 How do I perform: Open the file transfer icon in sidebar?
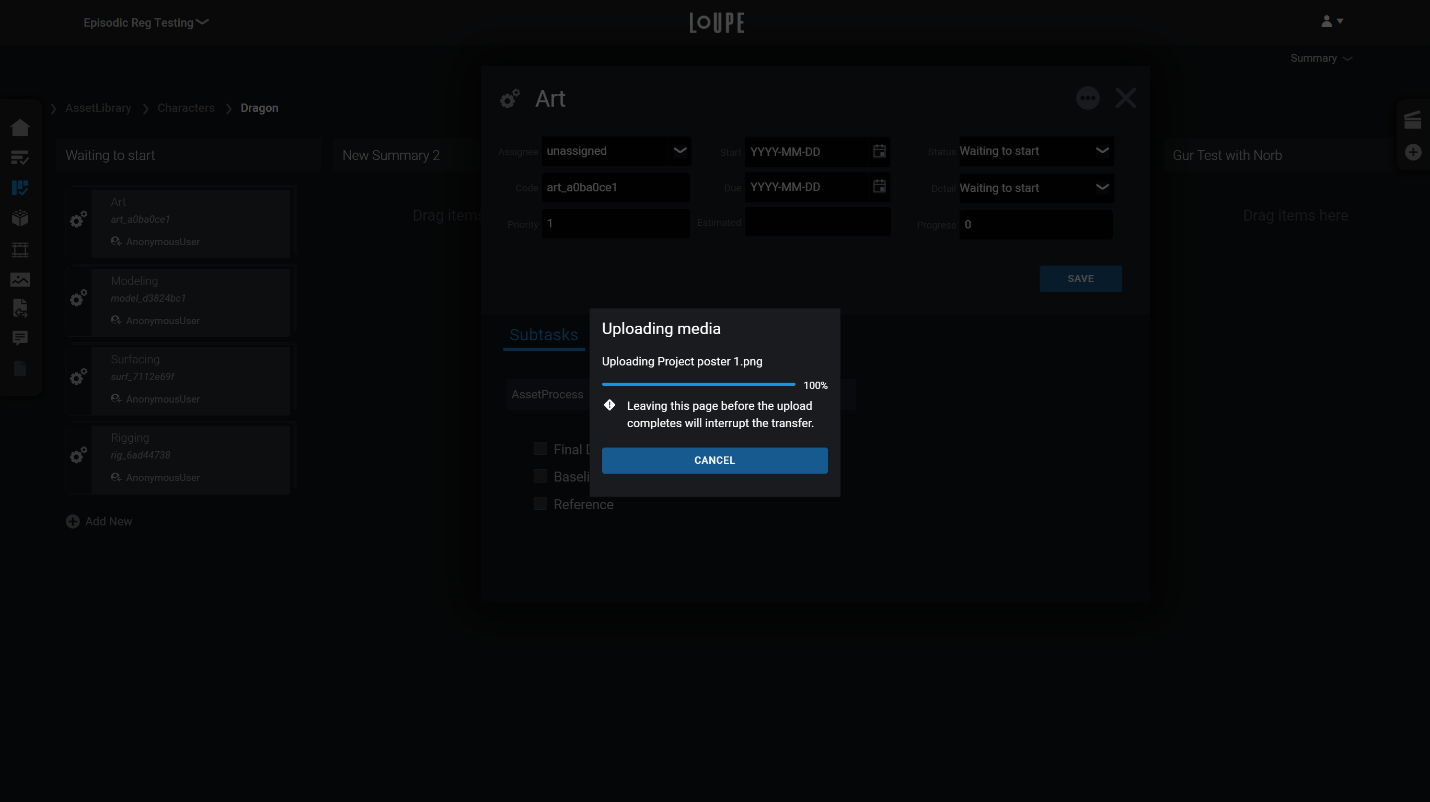pyautogui.click(x=20, y=308)
